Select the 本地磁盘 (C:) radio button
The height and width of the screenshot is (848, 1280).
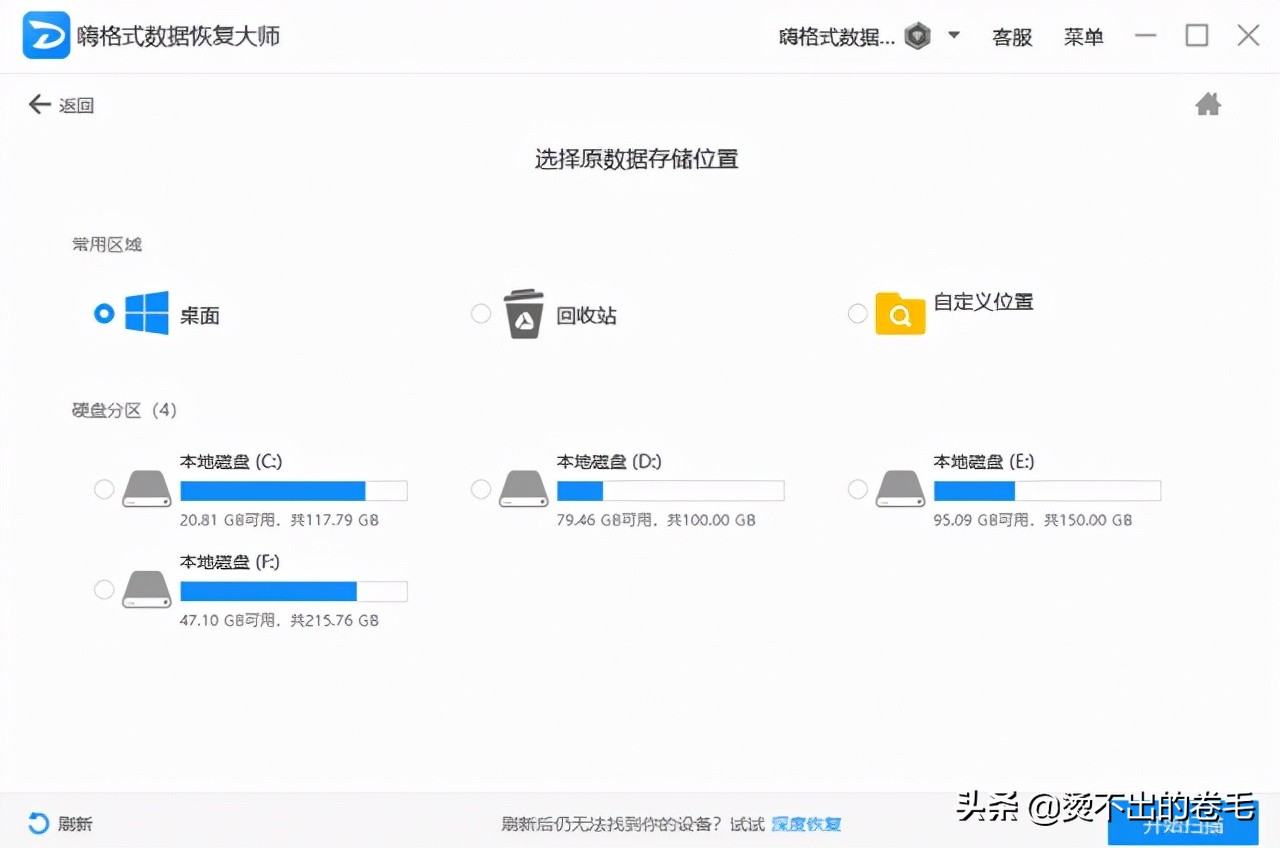point(104,489)
